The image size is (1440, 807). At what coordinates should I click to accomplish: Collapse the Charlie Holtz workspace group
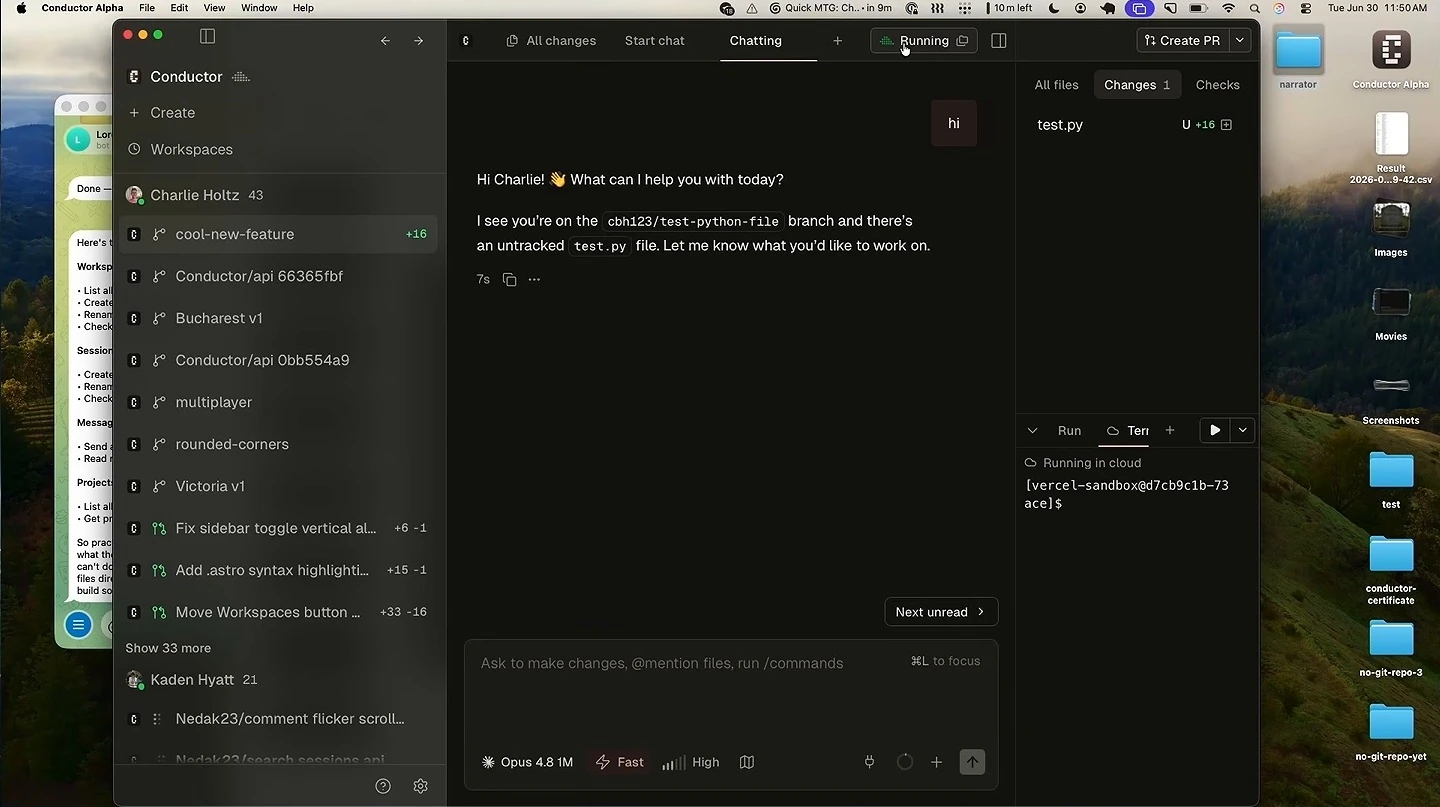206,195
